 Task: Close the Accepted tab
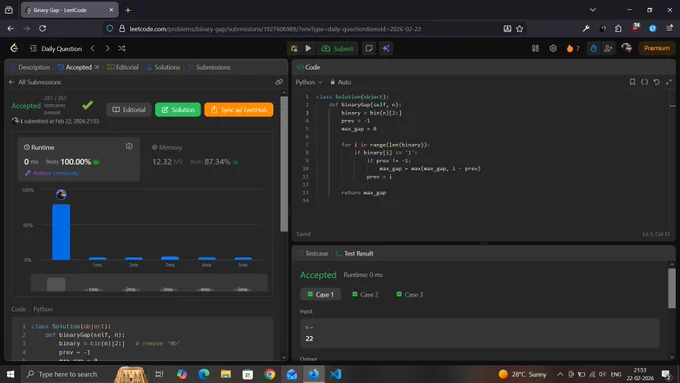point(97,67)
